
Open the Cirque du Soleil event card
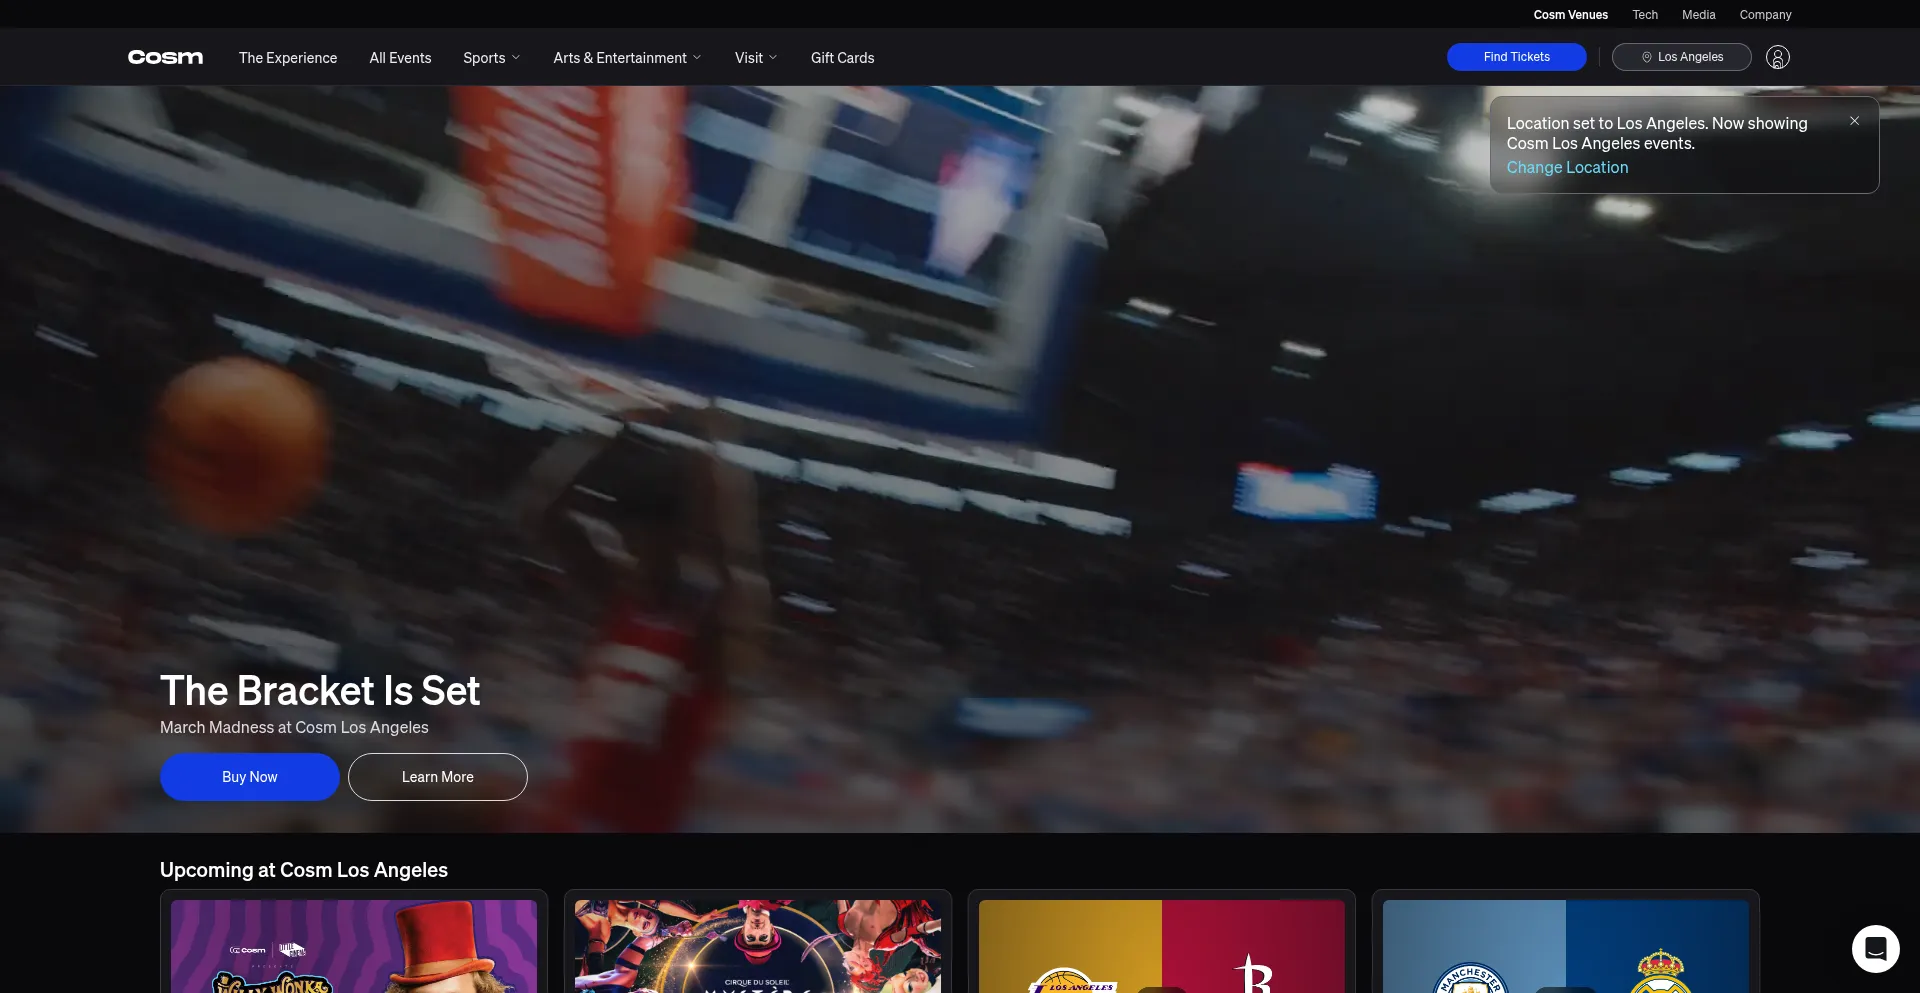pos(758,942)
